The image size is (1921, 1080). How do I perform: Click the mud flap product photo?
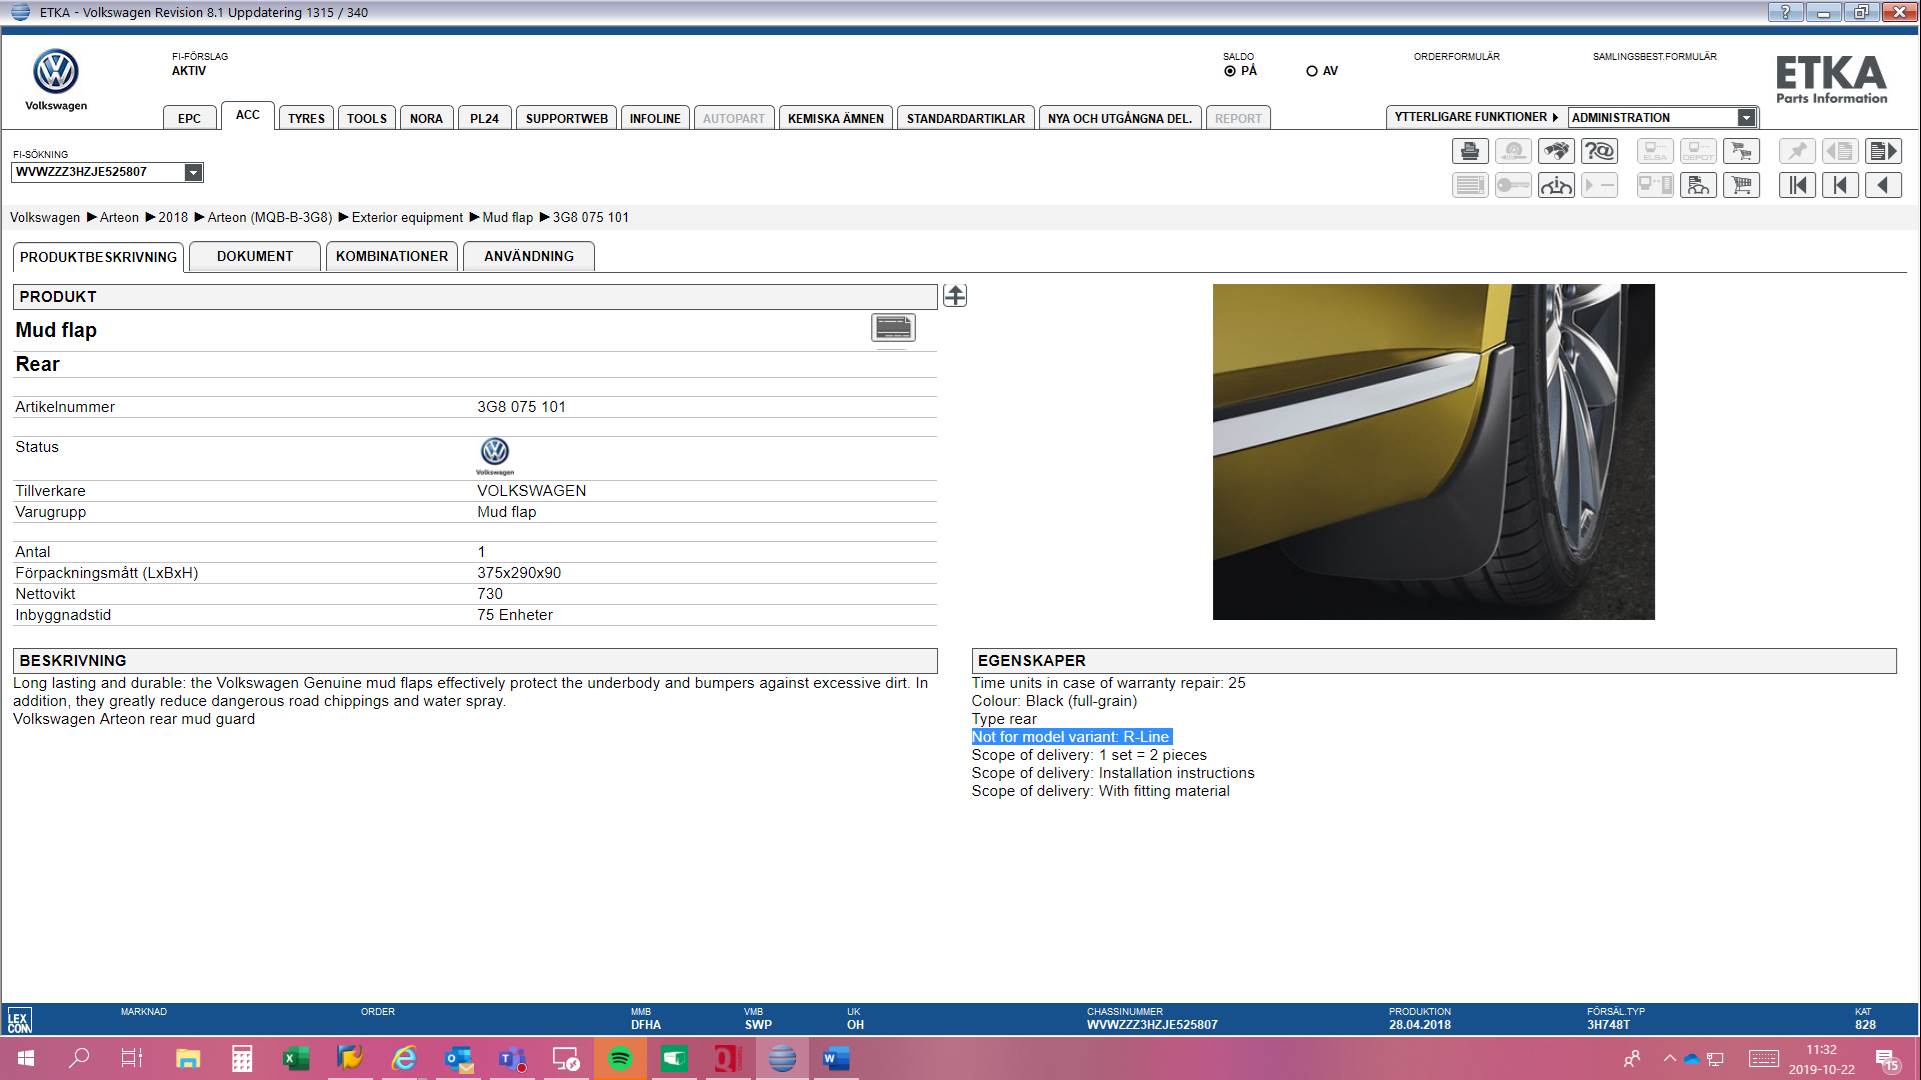[x=1433, y=452]
